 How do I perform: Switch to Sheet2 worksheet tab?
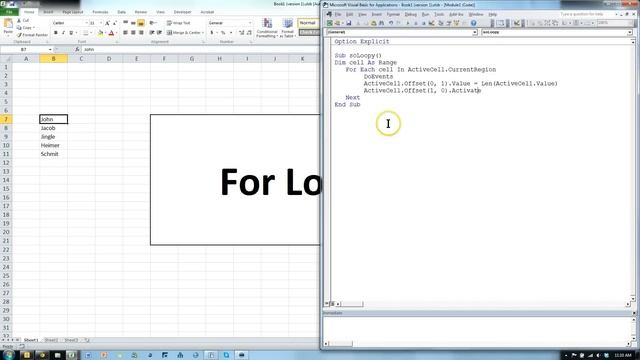51,340
